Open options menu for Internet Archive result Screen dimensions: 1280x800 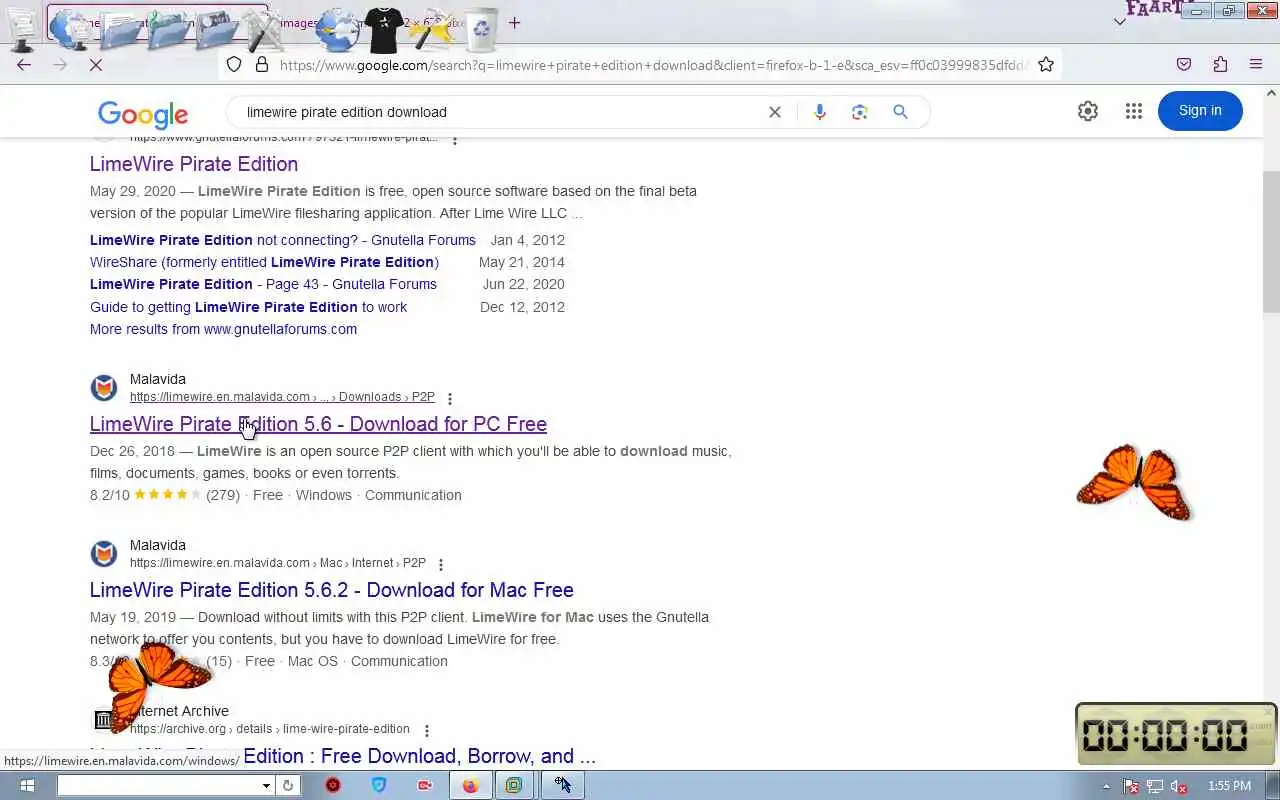pos(427,730)
